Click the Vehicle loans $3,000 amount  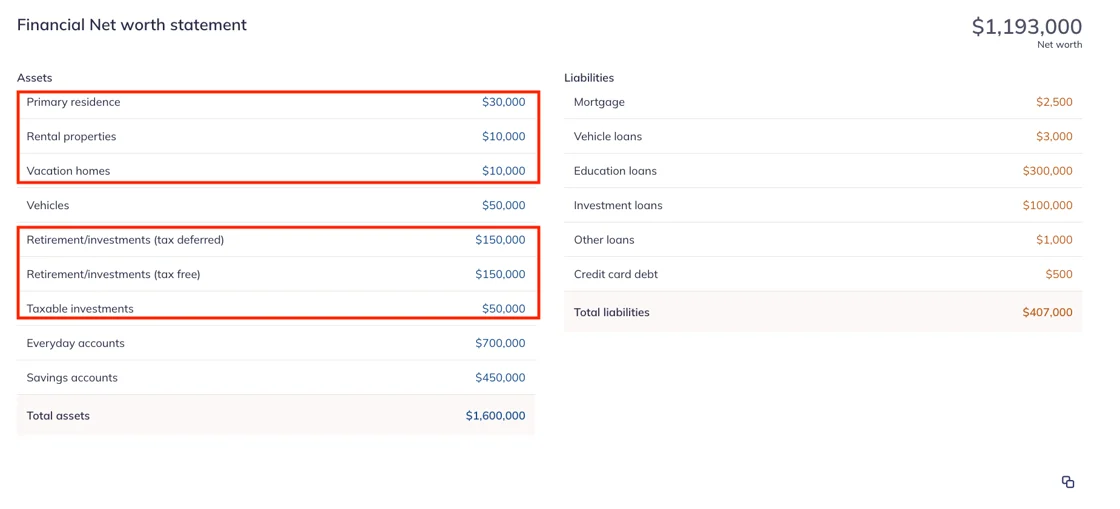1054,136
